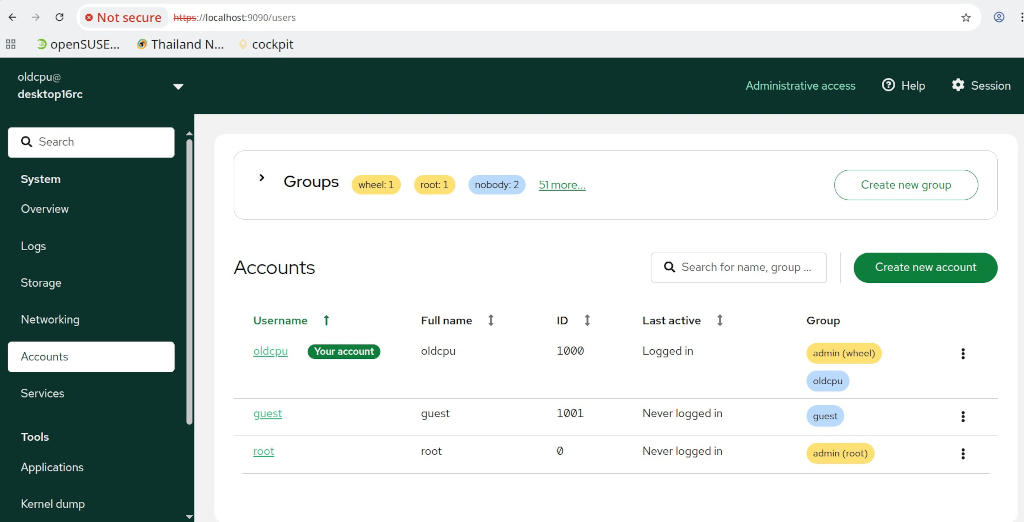Expand the Groups section chevron
Screen dimensions: 1024x522
tap(262, 178)
